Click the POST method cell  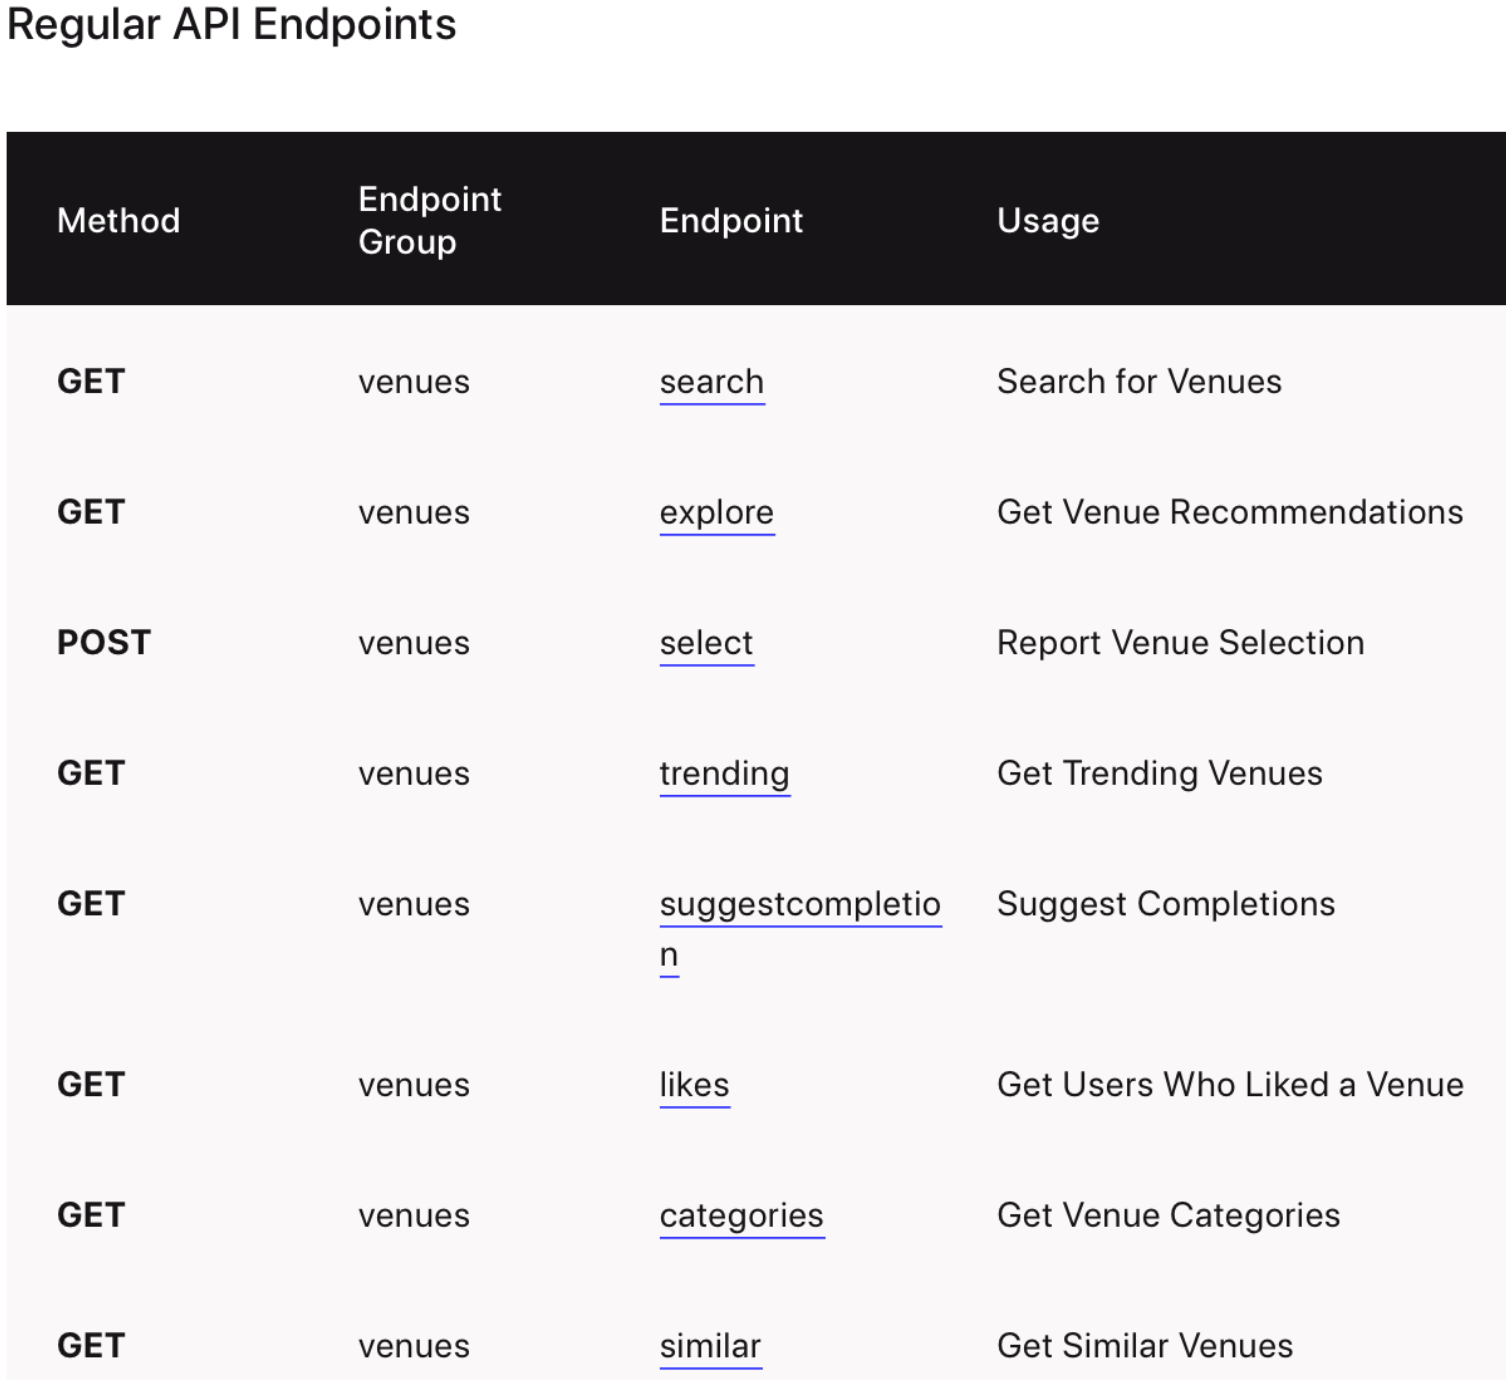104,643
